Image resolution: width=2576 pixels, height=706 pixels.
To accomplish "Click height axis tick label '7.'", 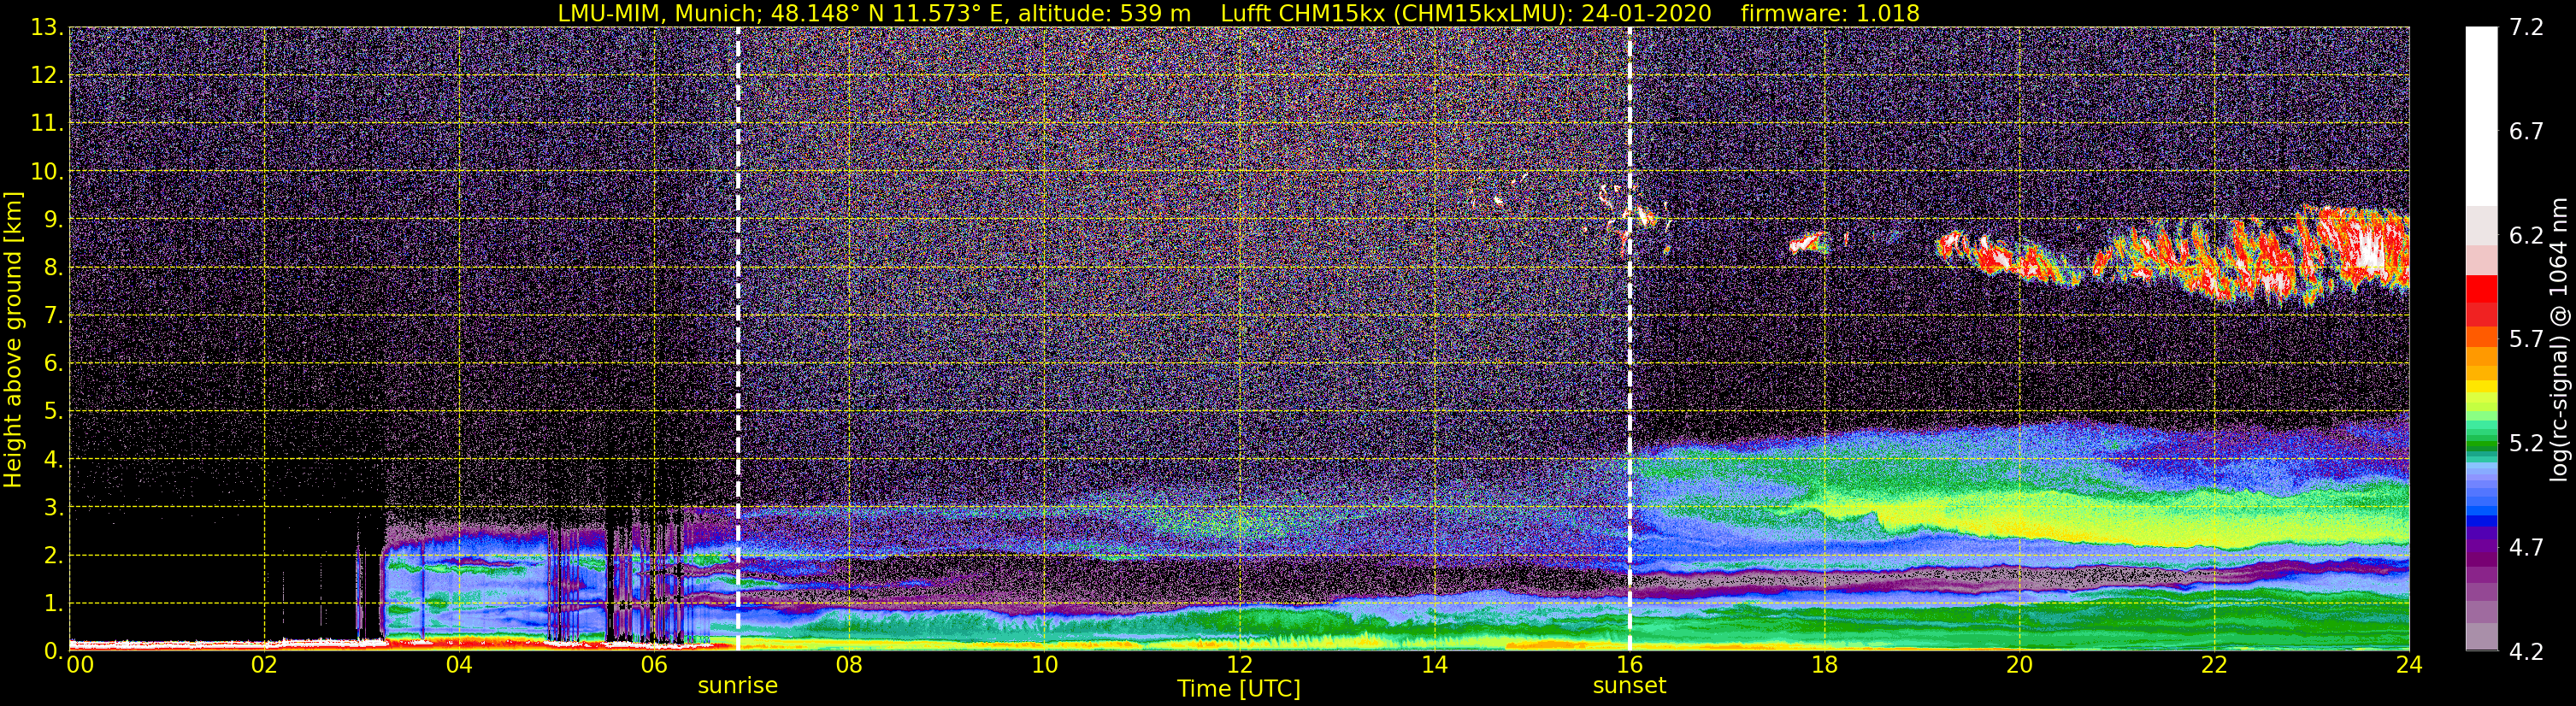I will (53, 316).
